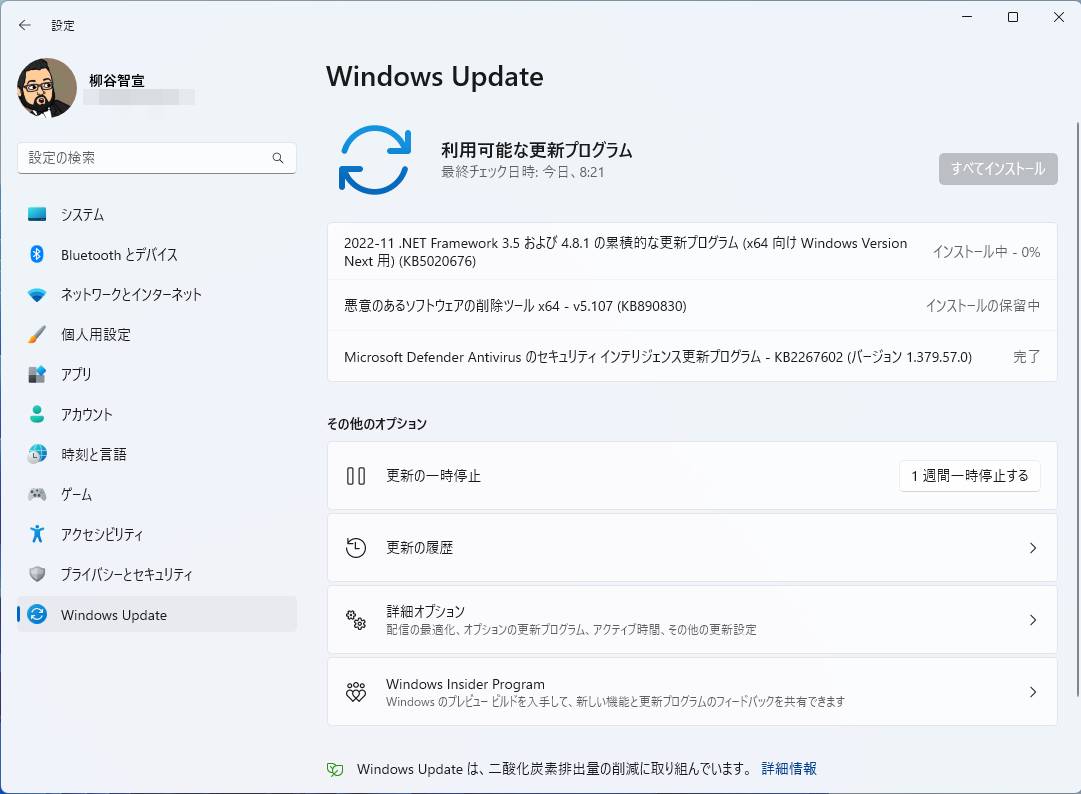Click the 完了 status text
The height and width of the screenshot is (794, 1081).
1027,356
